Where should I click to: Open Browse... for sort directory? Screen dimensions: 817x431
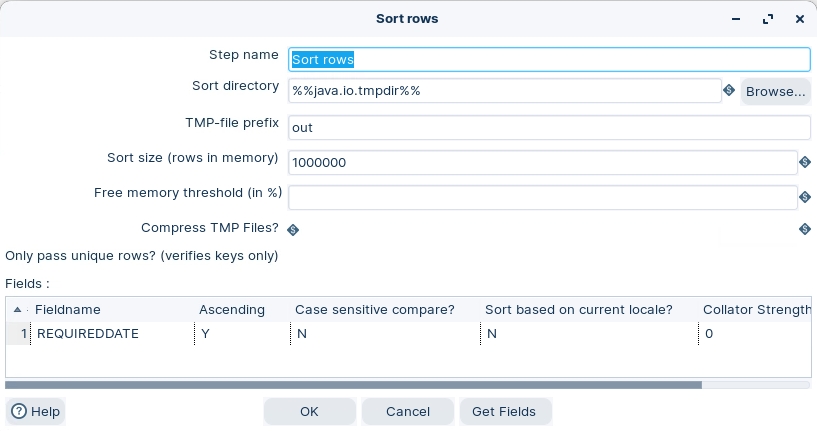[x=775, y=91]
